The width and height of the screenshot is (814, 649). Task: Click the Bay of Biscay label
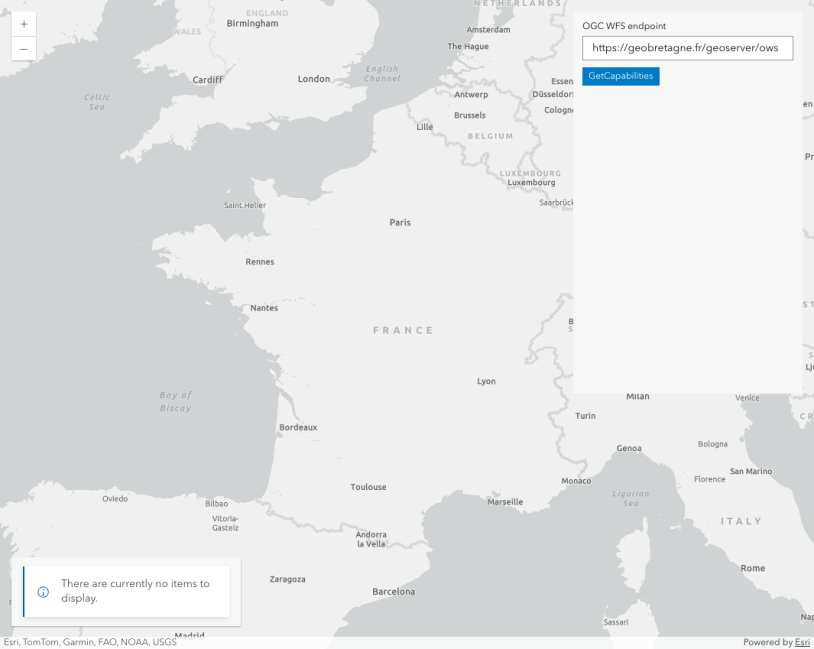[x=175, y=401]
